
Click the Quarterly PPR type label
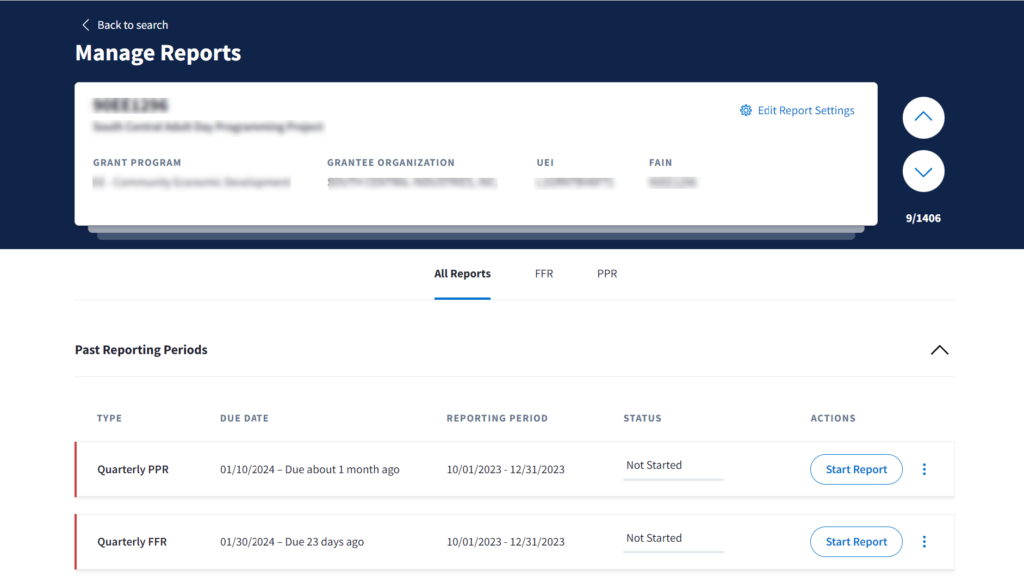pyautogui.click(x=133, y=469)
